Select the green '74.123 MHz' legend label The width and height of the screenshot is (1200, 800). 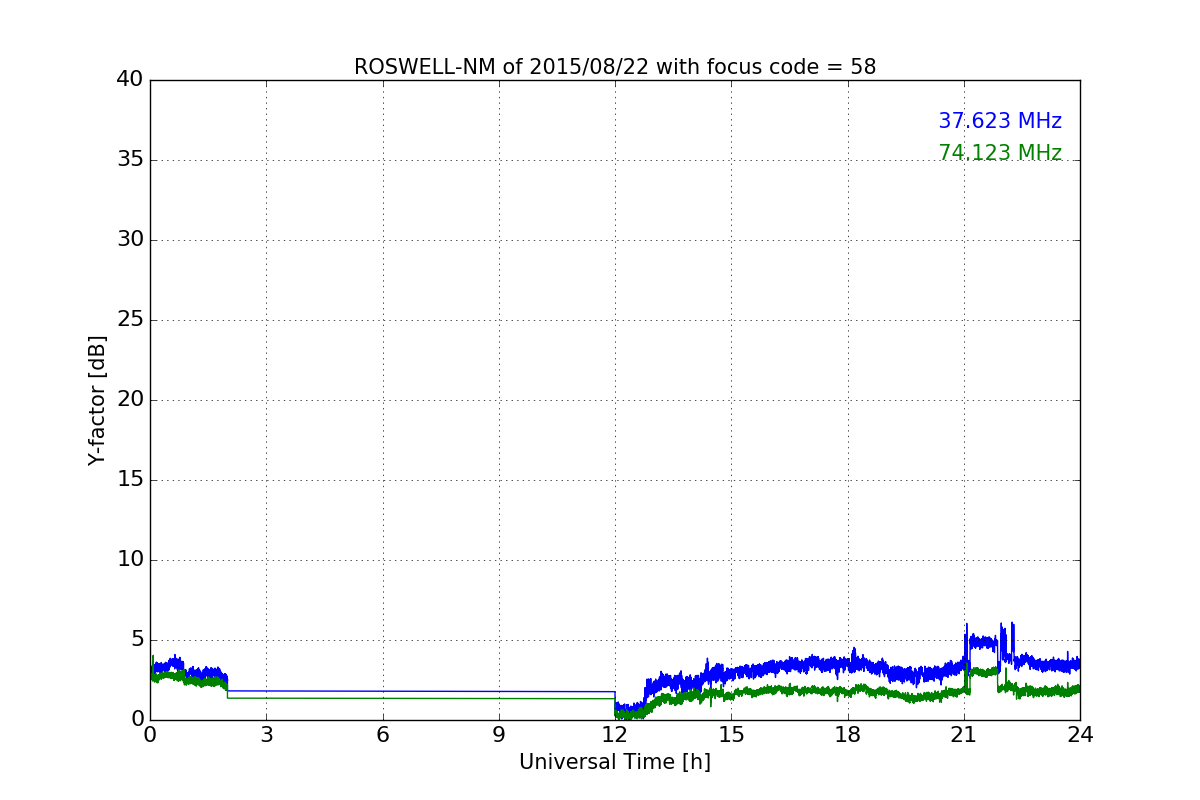pyautogui.click(x=1000, y=153)
